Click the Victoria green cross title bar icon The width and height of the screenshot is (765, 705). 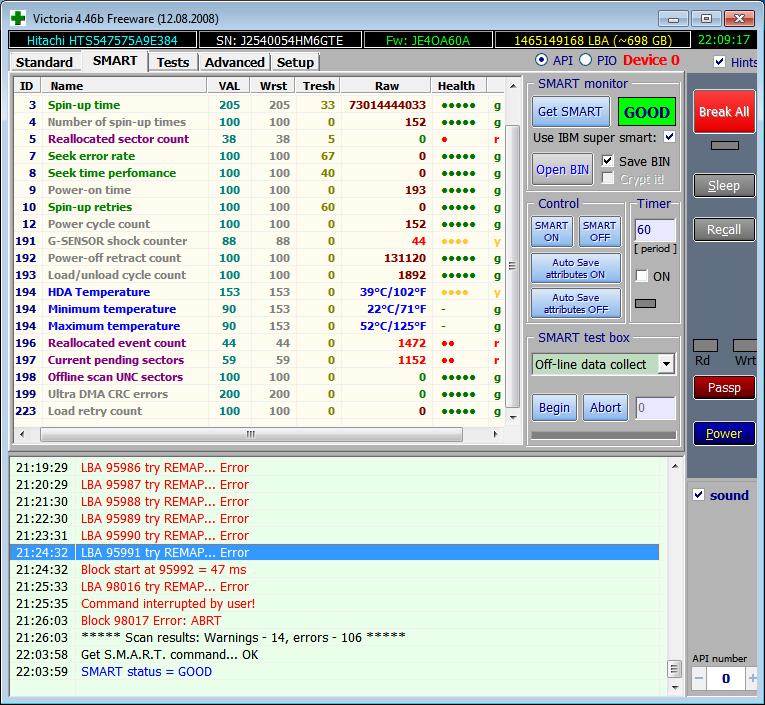click(x=17, y=18)
